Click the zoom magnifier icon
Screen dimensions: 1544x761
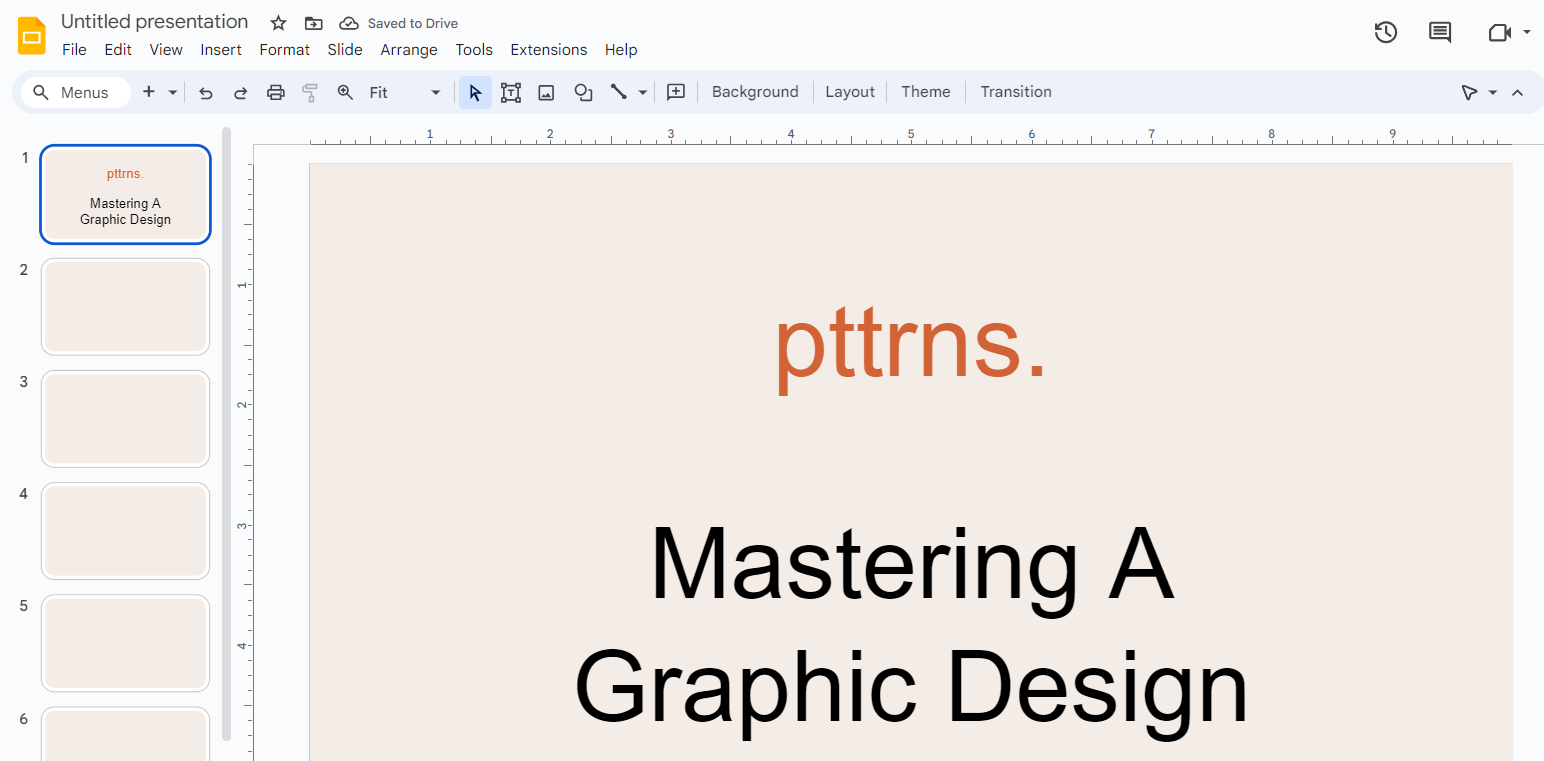pyautogui.click(x=345, y=92)
